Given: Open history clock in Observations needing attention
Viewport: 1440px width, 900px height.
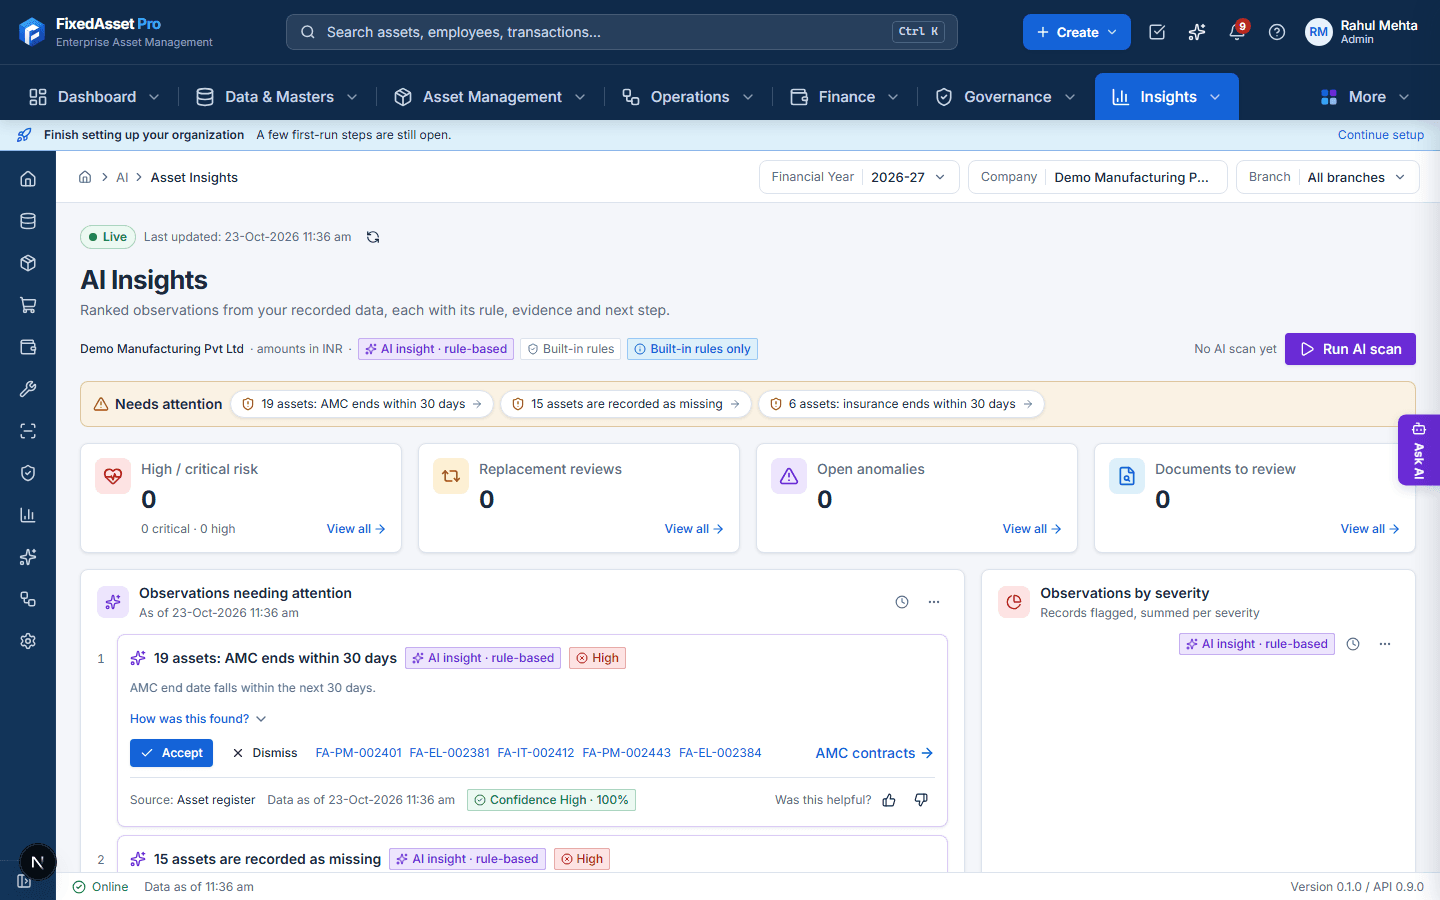Looking at the screenshot, I should [x=902, y=602].
